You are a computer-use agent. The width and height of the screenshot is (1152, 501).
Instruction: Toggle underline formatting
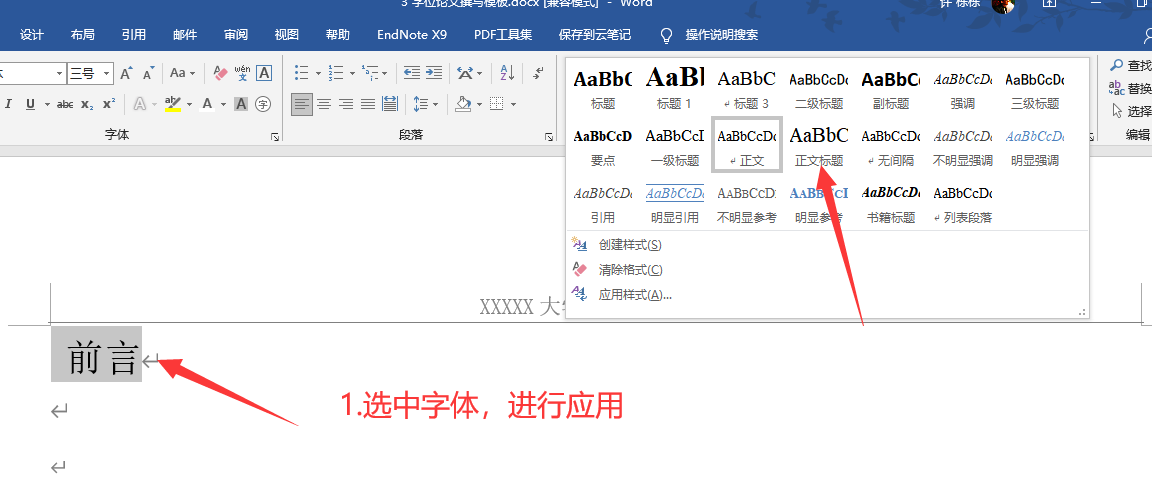30,104
